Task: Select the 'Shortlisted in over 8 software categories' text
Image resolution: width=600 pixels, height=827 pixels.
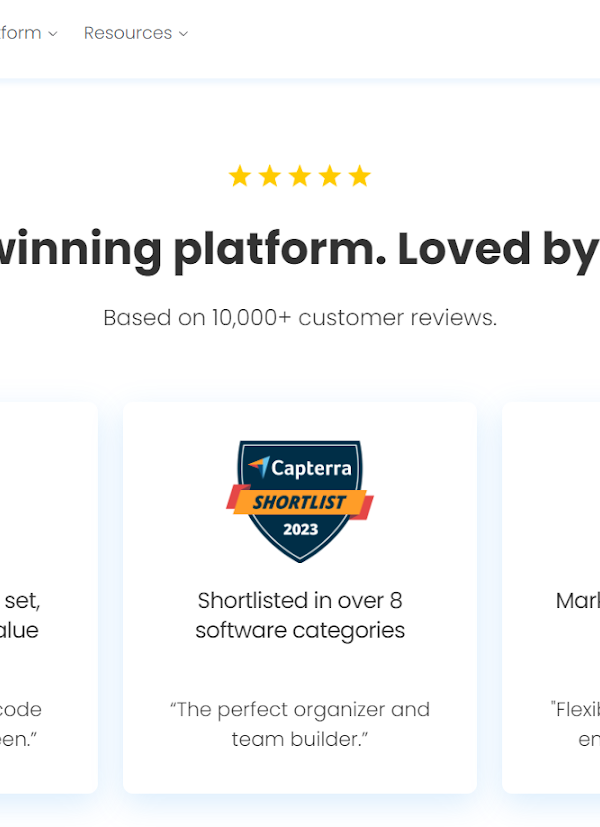Action: [300, 615]
